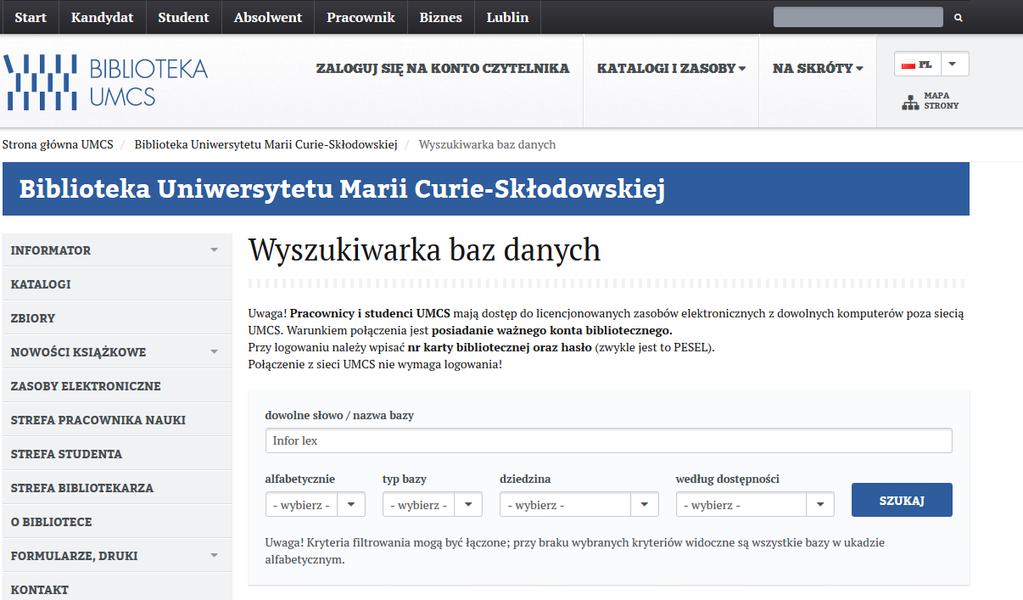Open the Katalogi sidebar link
The image size is (1023, 600).
click(x=117, y=284)
